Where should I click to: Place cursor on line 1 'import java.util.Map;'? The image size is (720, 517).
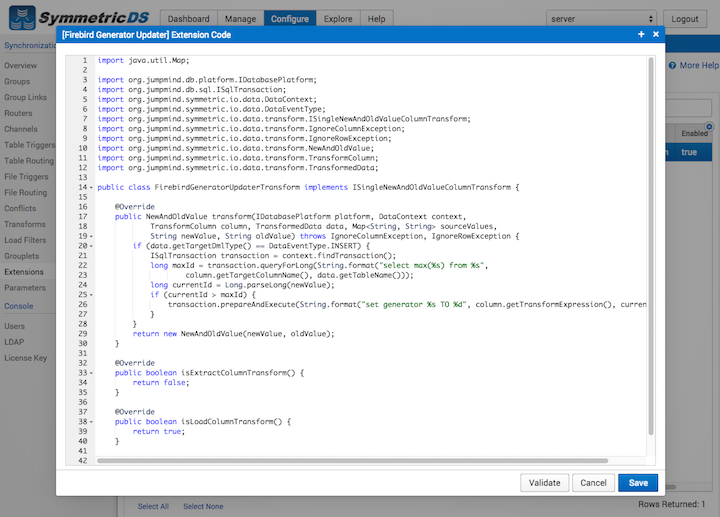[143, 60]
